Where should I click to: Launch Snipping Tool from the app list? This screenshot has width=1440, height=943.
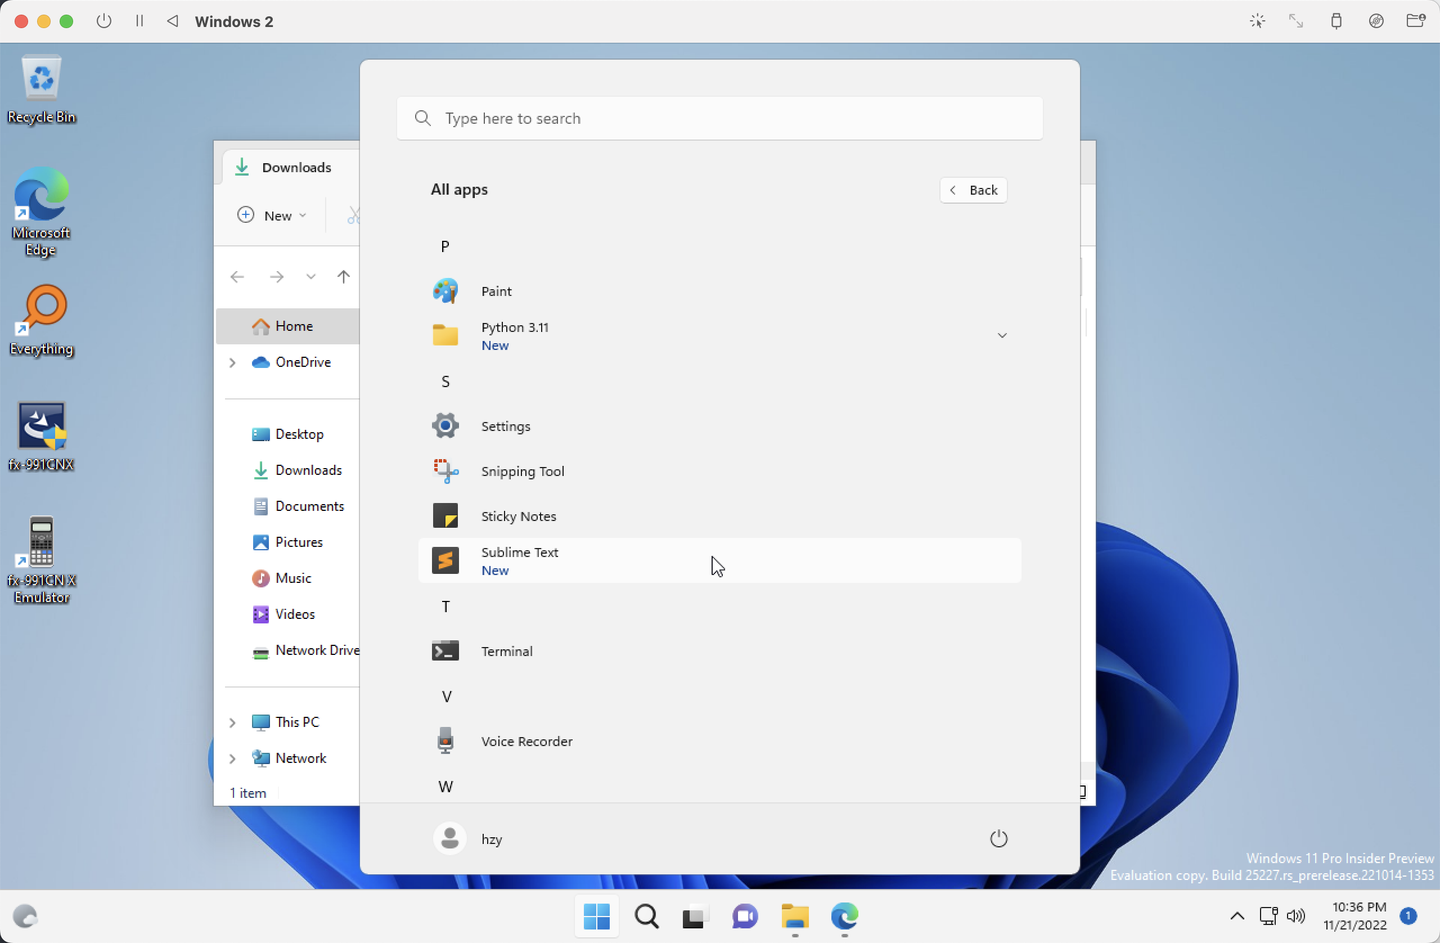pos(522,471)
